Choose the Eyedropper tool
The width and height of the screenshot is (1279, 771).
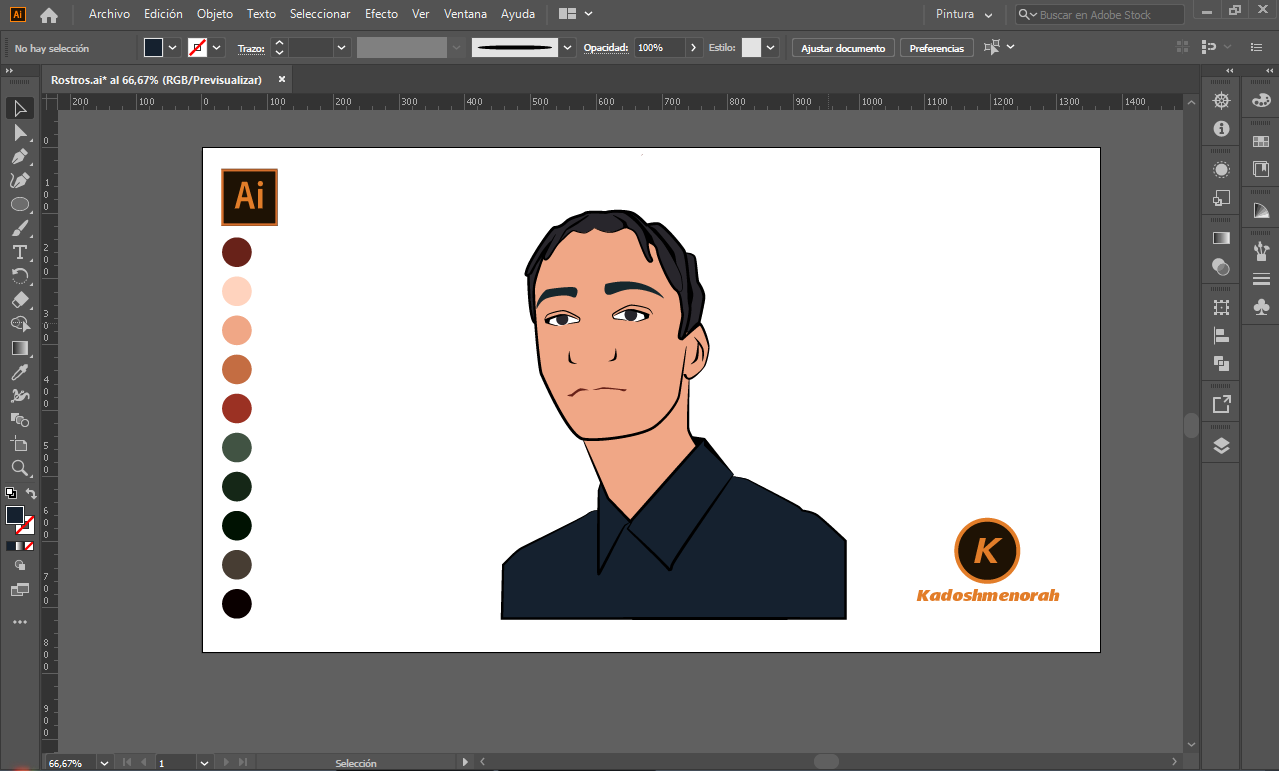(x=19, y=372)
